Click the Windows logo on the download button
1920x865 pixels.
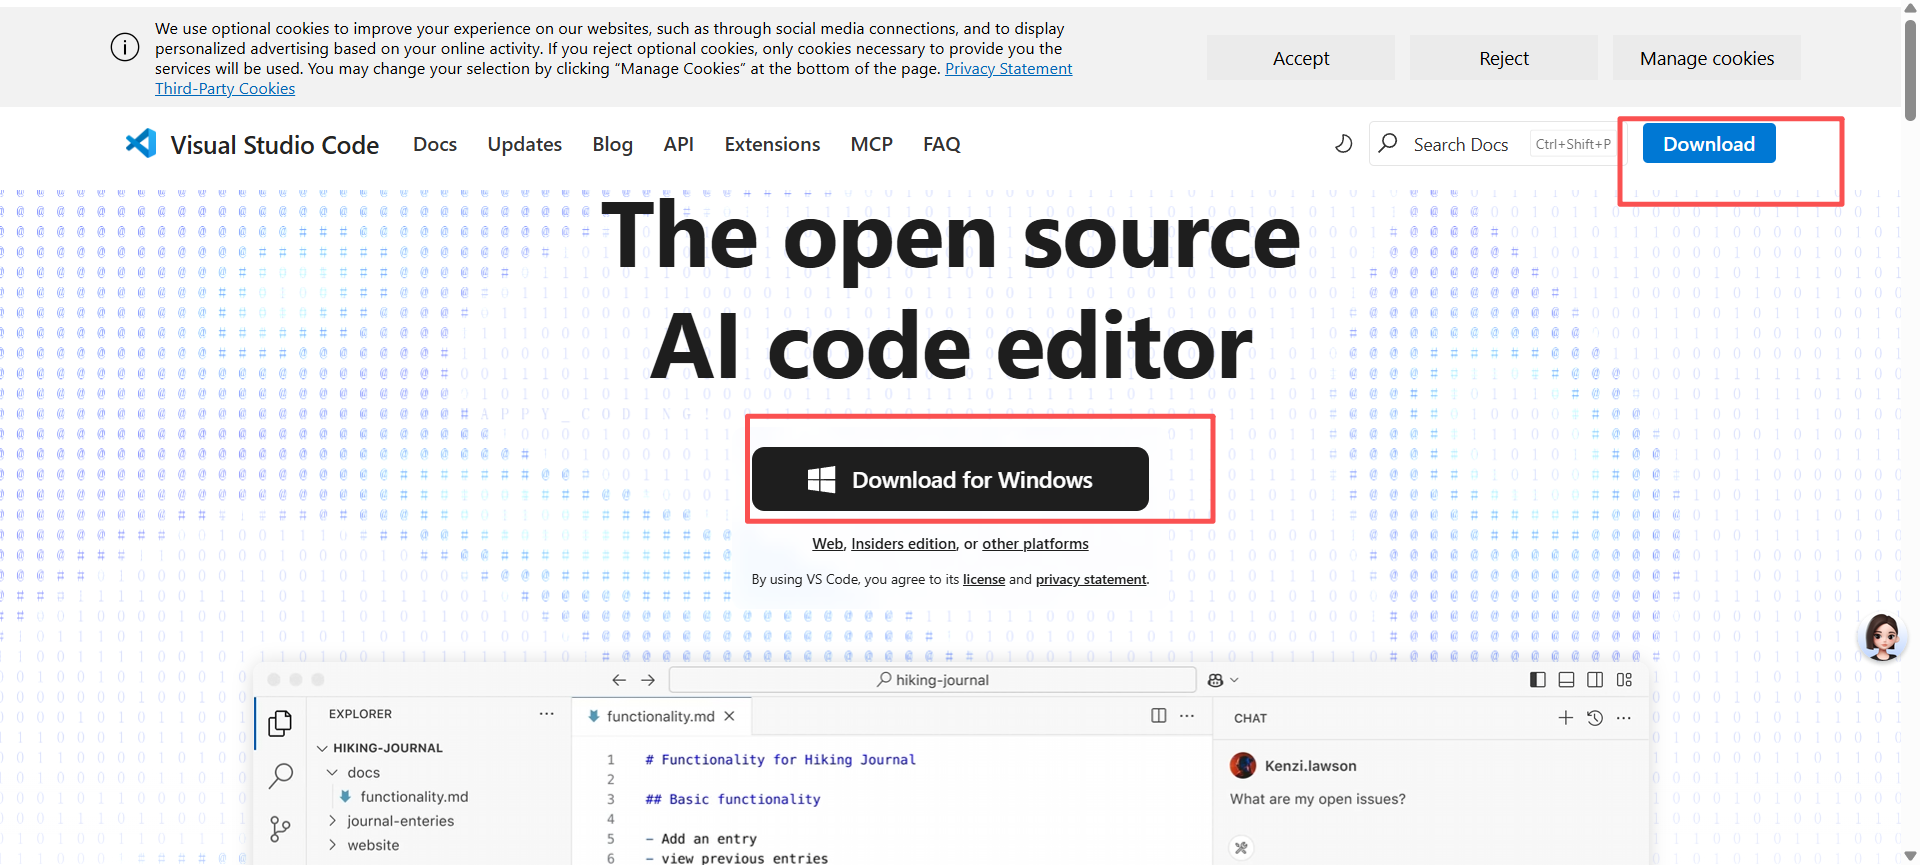pos(821,480)
